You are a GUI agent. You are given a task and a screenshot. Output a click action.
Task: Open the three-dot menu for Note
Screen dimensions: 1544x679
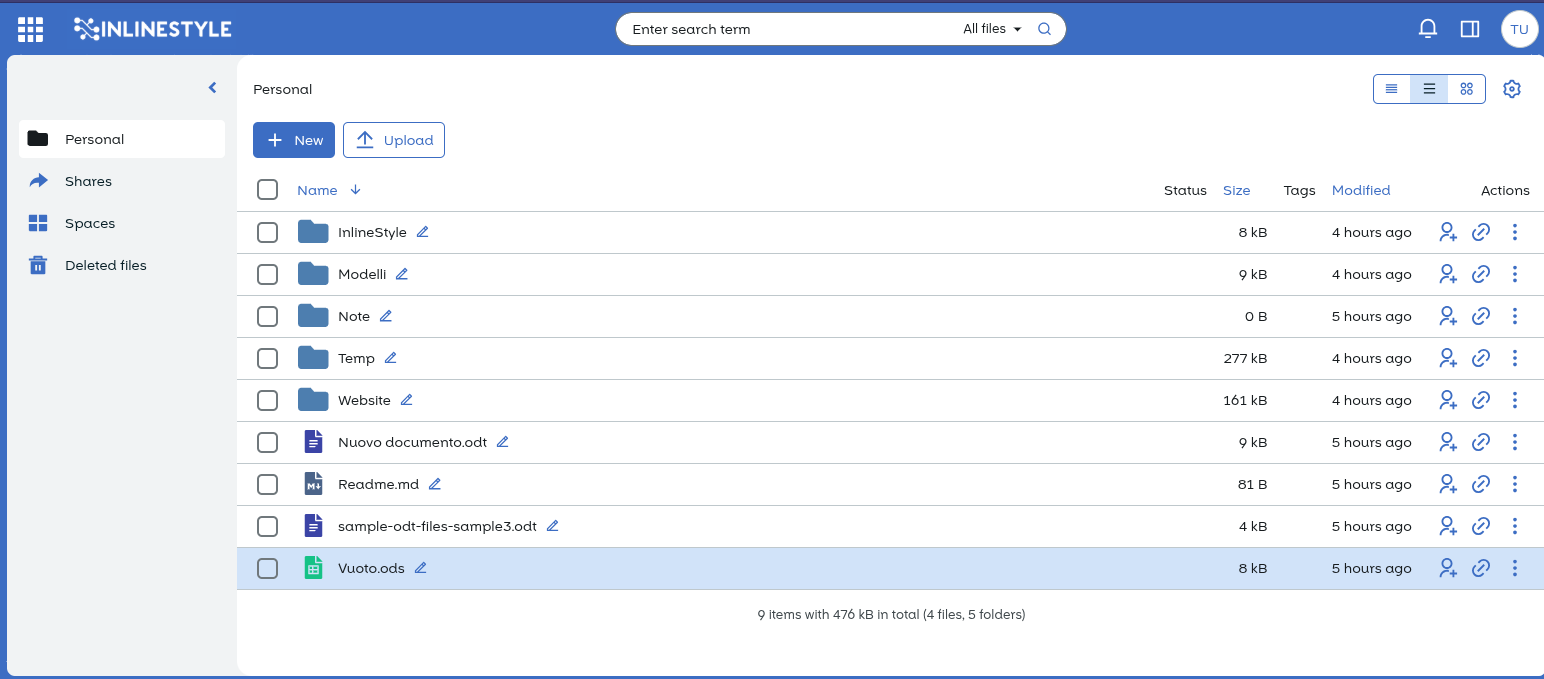click(1514, 316)
